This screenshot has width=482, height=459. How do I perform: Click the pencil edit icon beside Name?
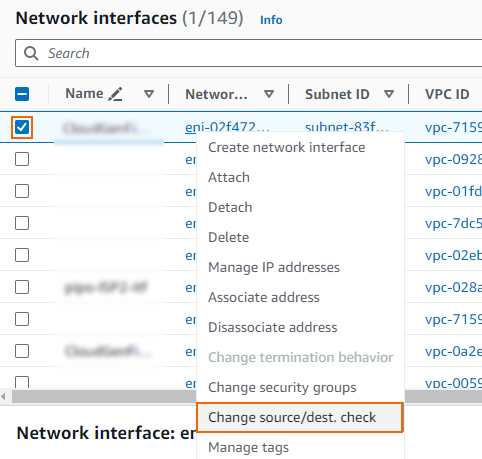pyautogui.click(x=115, y=94)
